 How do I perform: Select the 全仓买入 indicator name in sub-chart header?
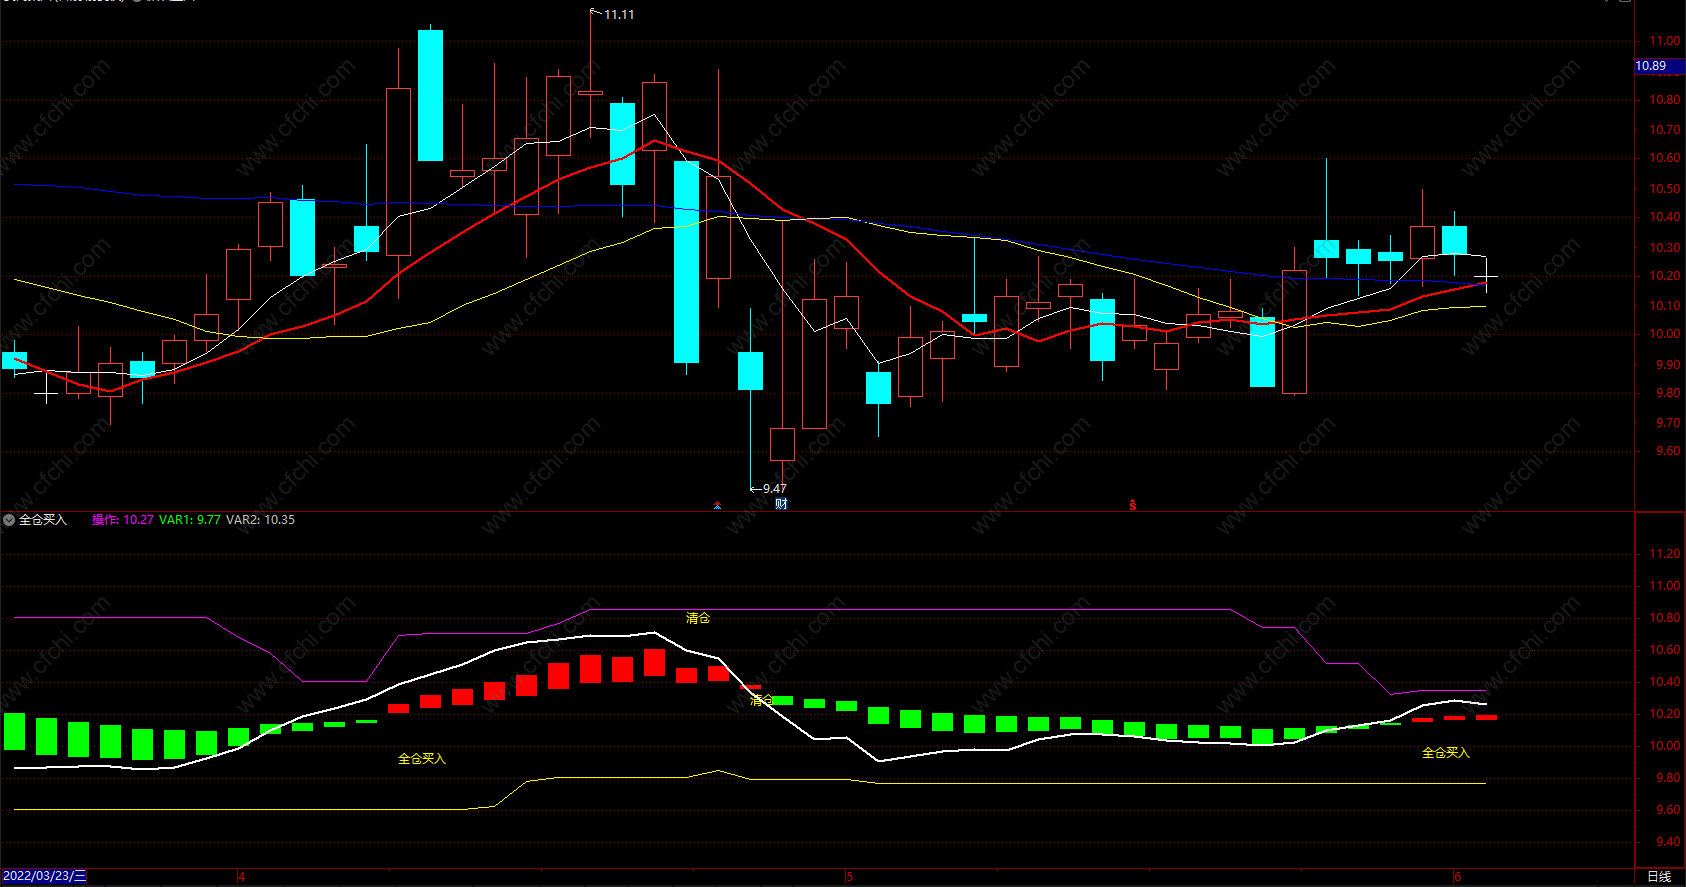tap(43, 520)
